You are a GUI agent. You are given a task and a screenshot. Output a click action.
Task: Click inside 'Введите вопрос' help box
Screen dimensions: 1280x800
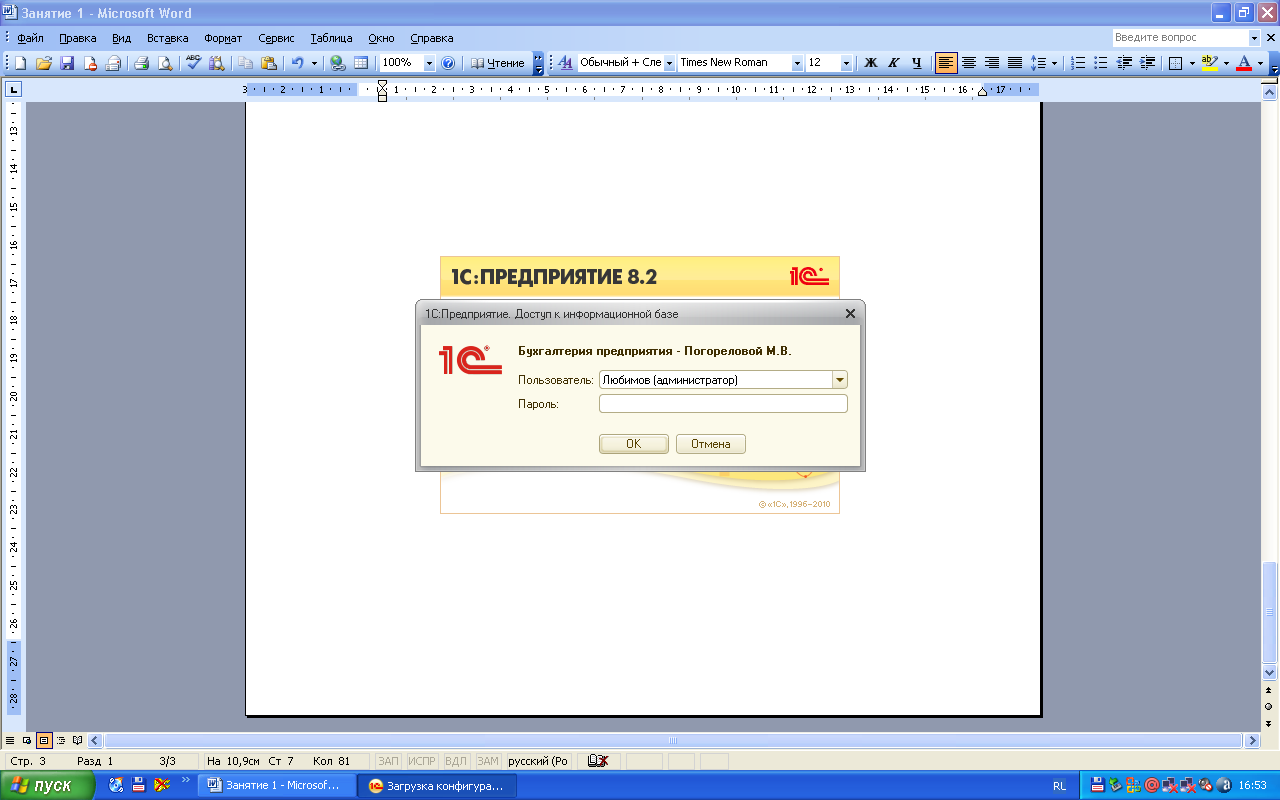coord(1180,38)
